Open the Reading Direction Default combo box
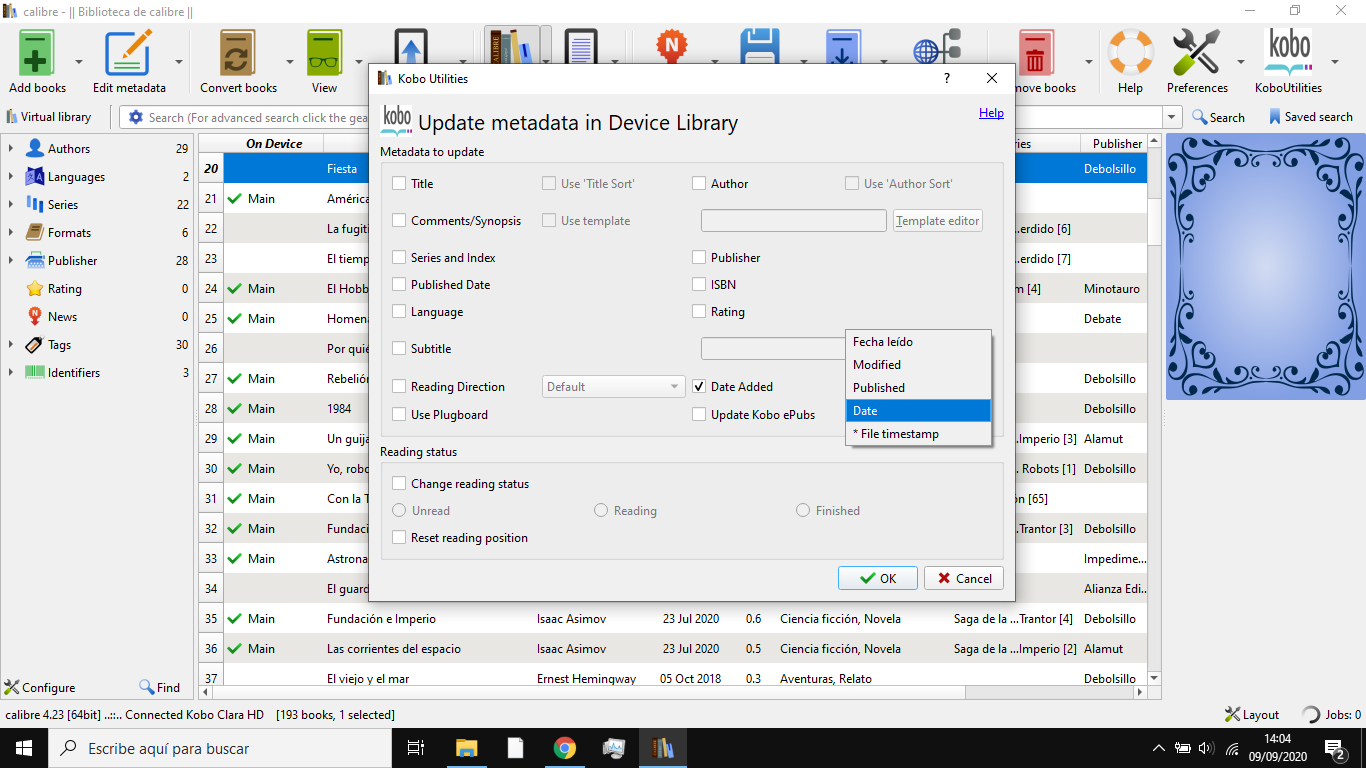Image resolution: width=1366 pixels, height=768 pixels. click(x=613, y=387)
